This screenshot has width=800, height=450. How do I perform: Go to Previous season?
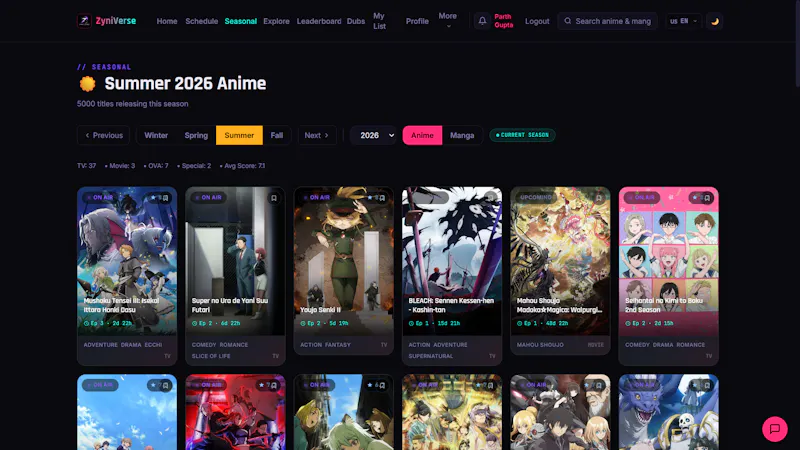(x=104, y=135)
